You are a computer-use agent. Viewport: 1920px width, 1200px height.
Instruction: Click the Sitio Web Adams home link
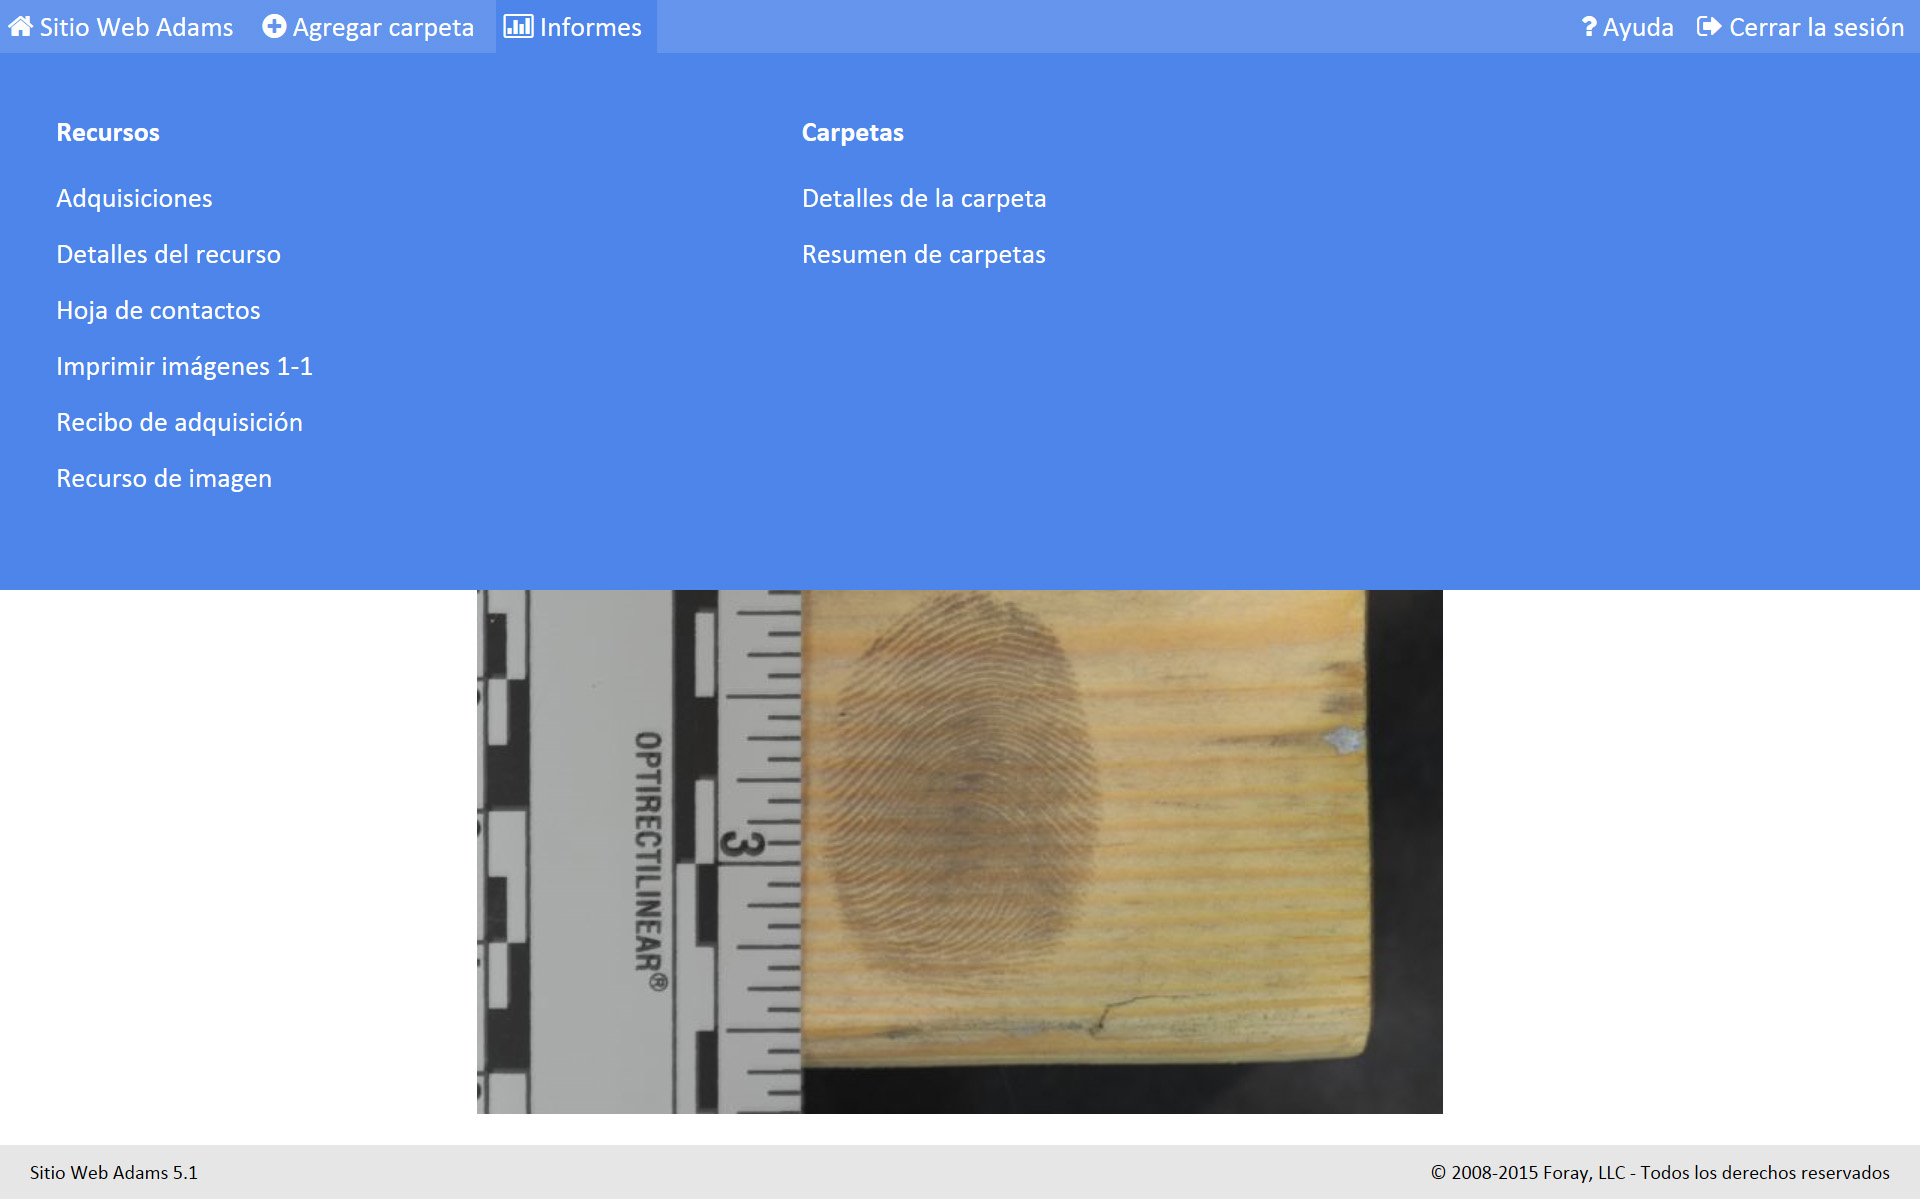pos(136,27)
